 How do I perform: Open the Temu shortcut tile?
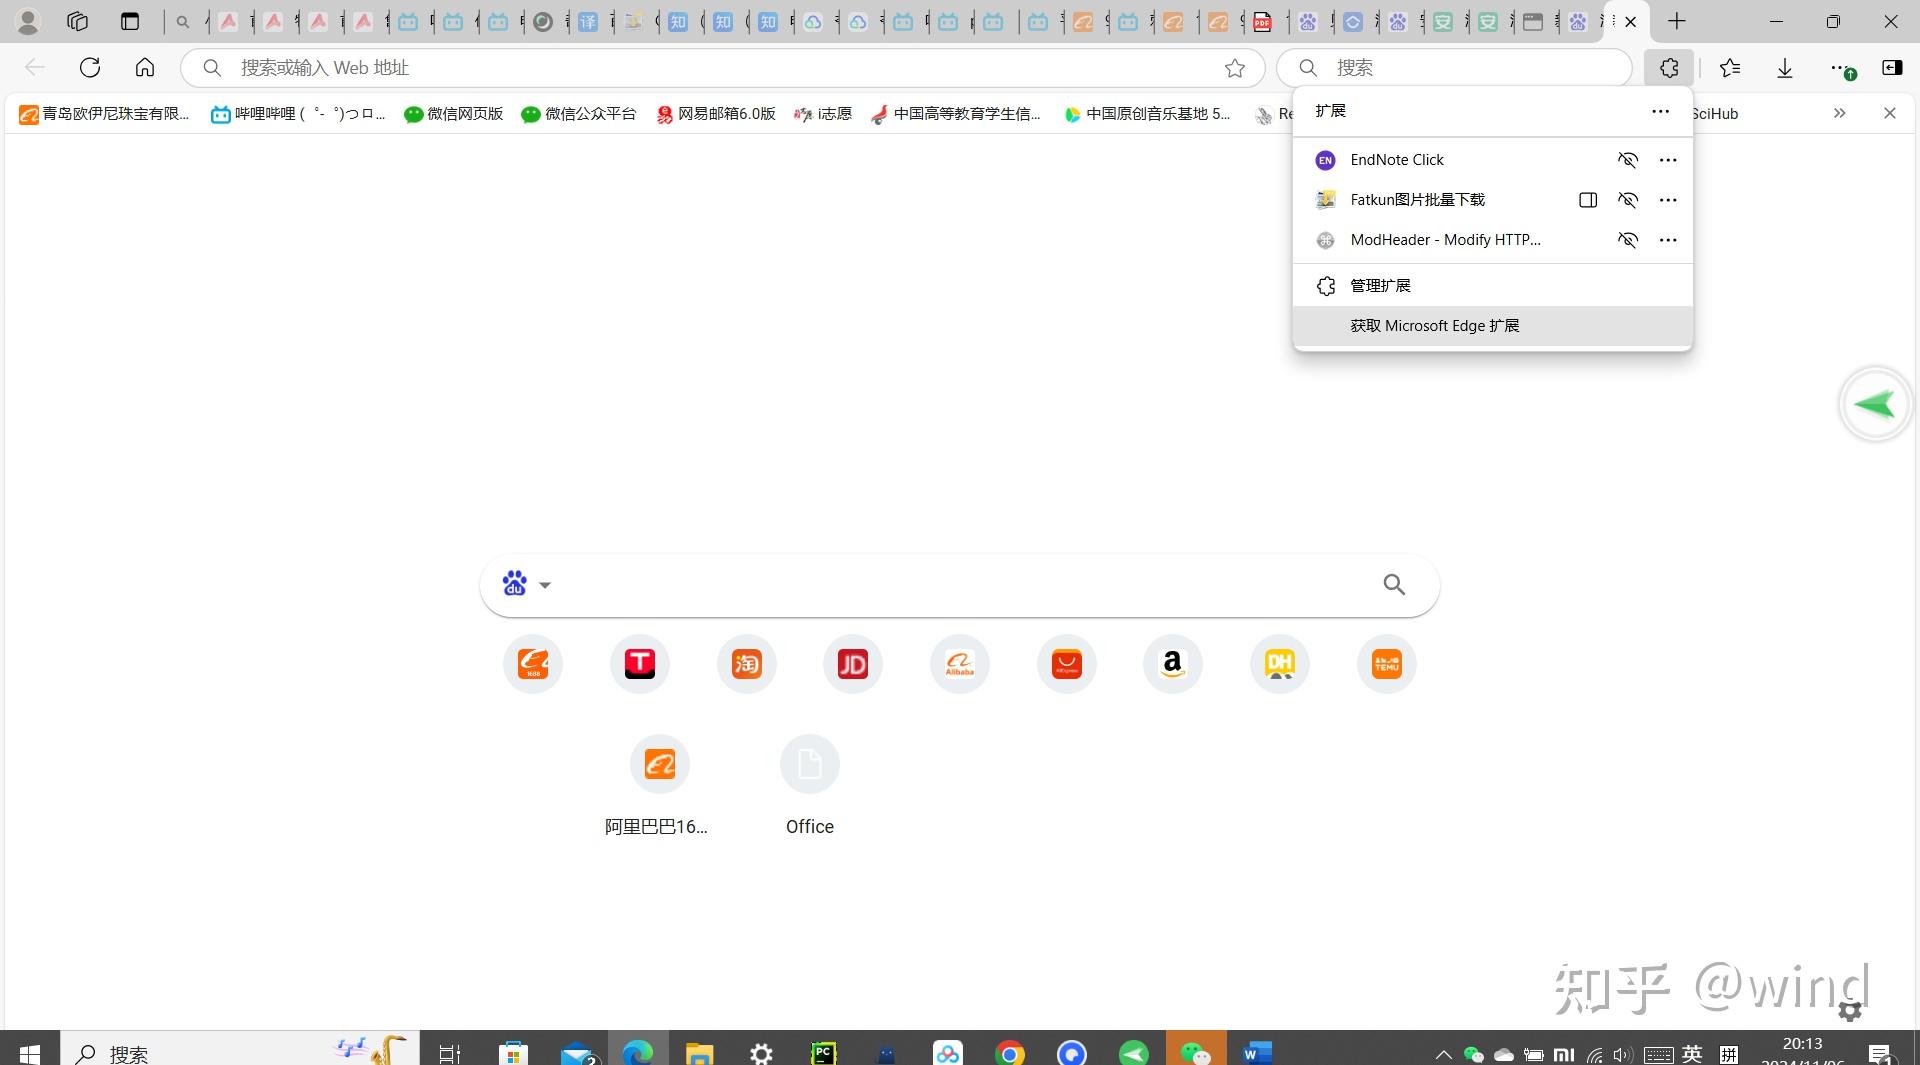click(x=1387, y=664)
